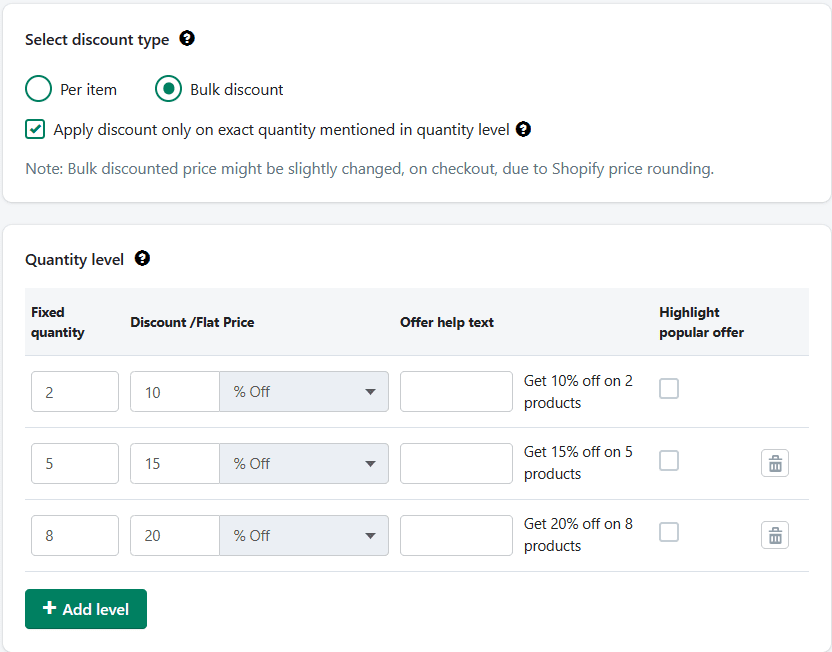Highlight the 5 products offer as popular

[669, 461]
